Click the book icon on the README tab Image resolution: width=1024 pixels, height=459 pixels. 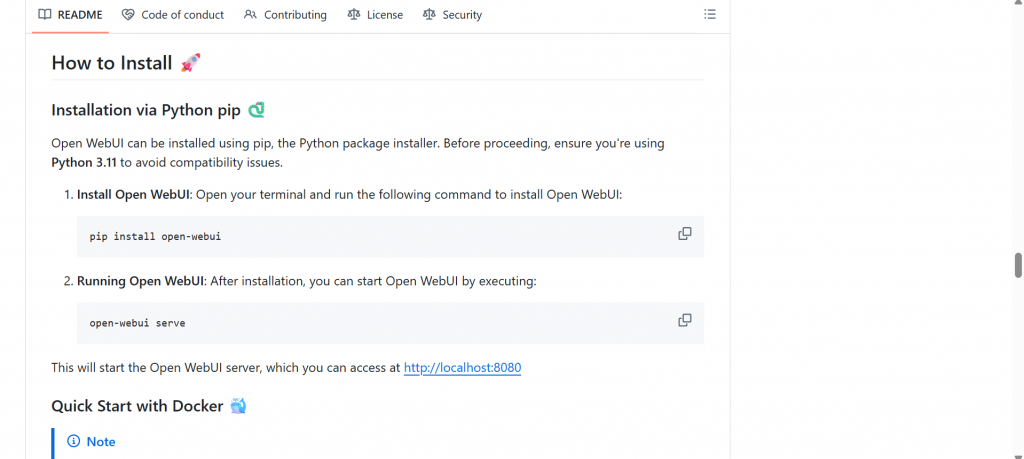pos(44,15)
